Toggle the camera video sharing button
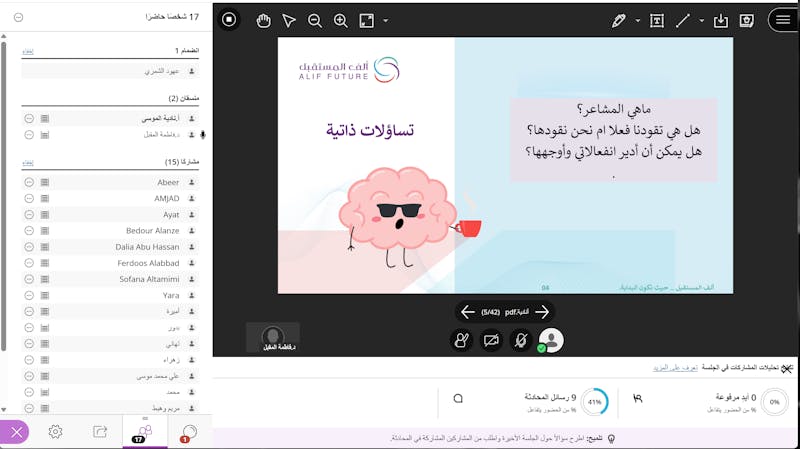 click(491, 340)
